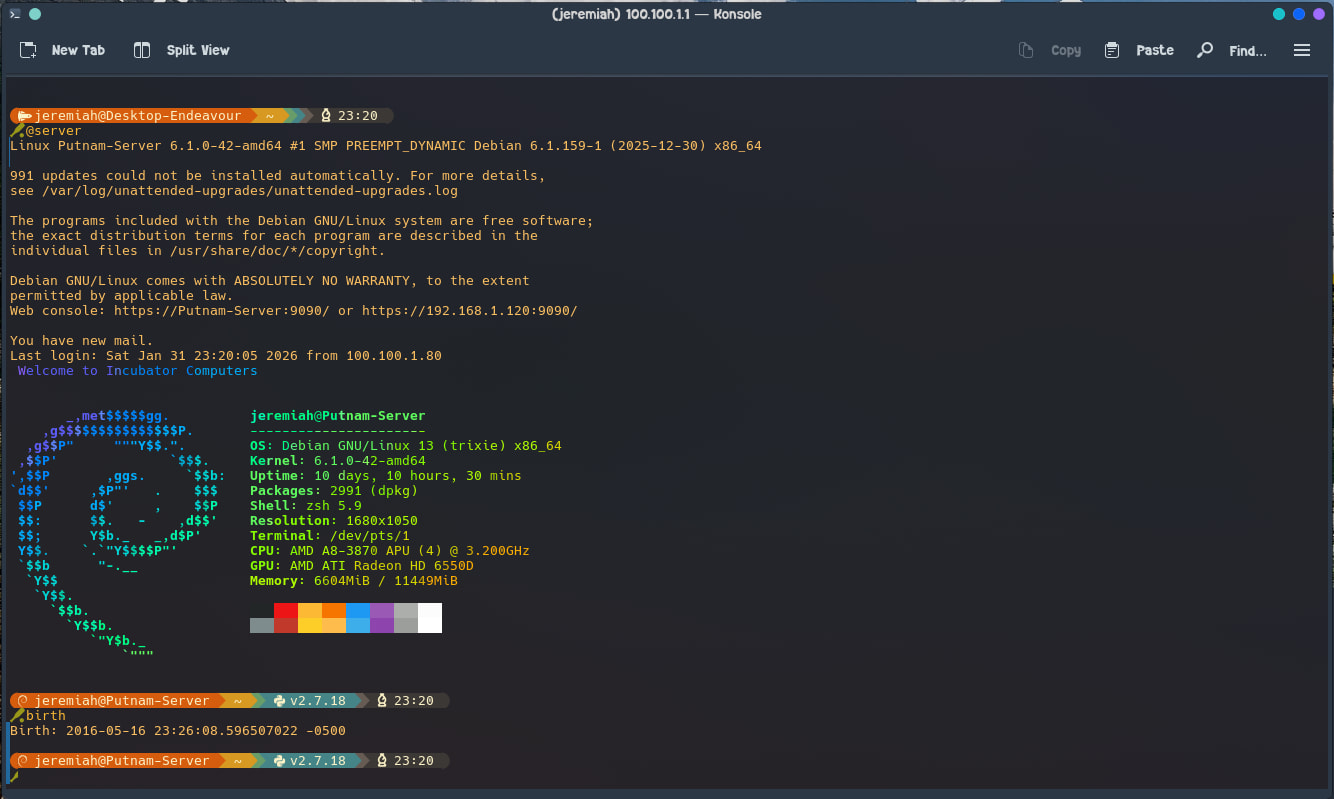Screen dimensions: 1334x799
Task: Pick the bright red neofetch color block
Action: 285,610
